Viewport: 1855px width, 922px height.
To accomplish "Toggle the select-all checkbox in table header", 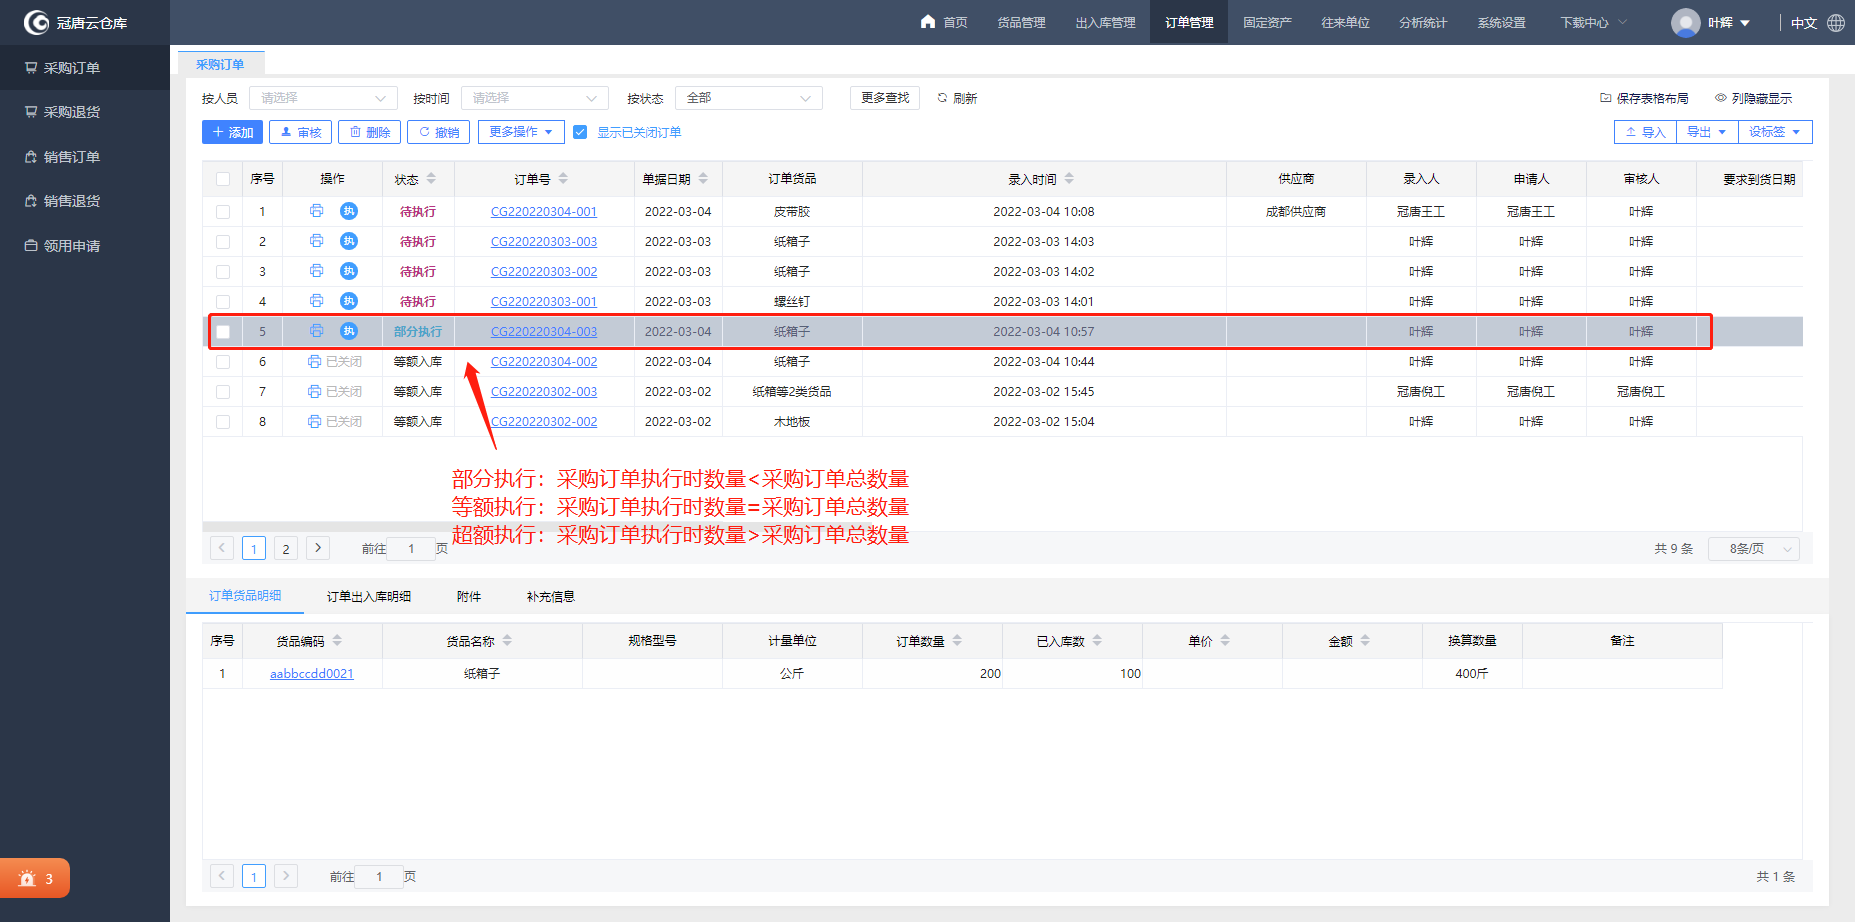I will pyautogui.click(x=223, y=179).
